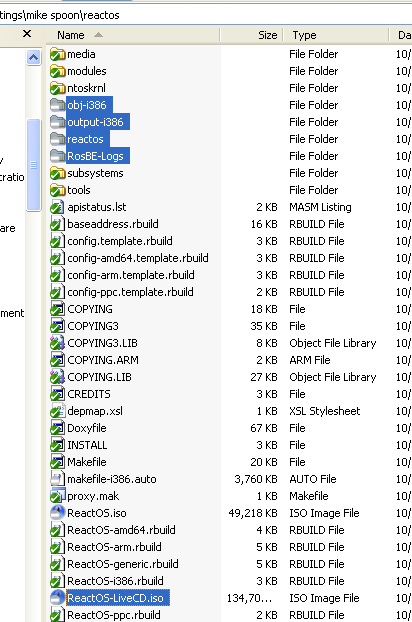Select the COPYING.ARM file name
The width and height of the screenshot is (412, 622).
pos(103,360)
